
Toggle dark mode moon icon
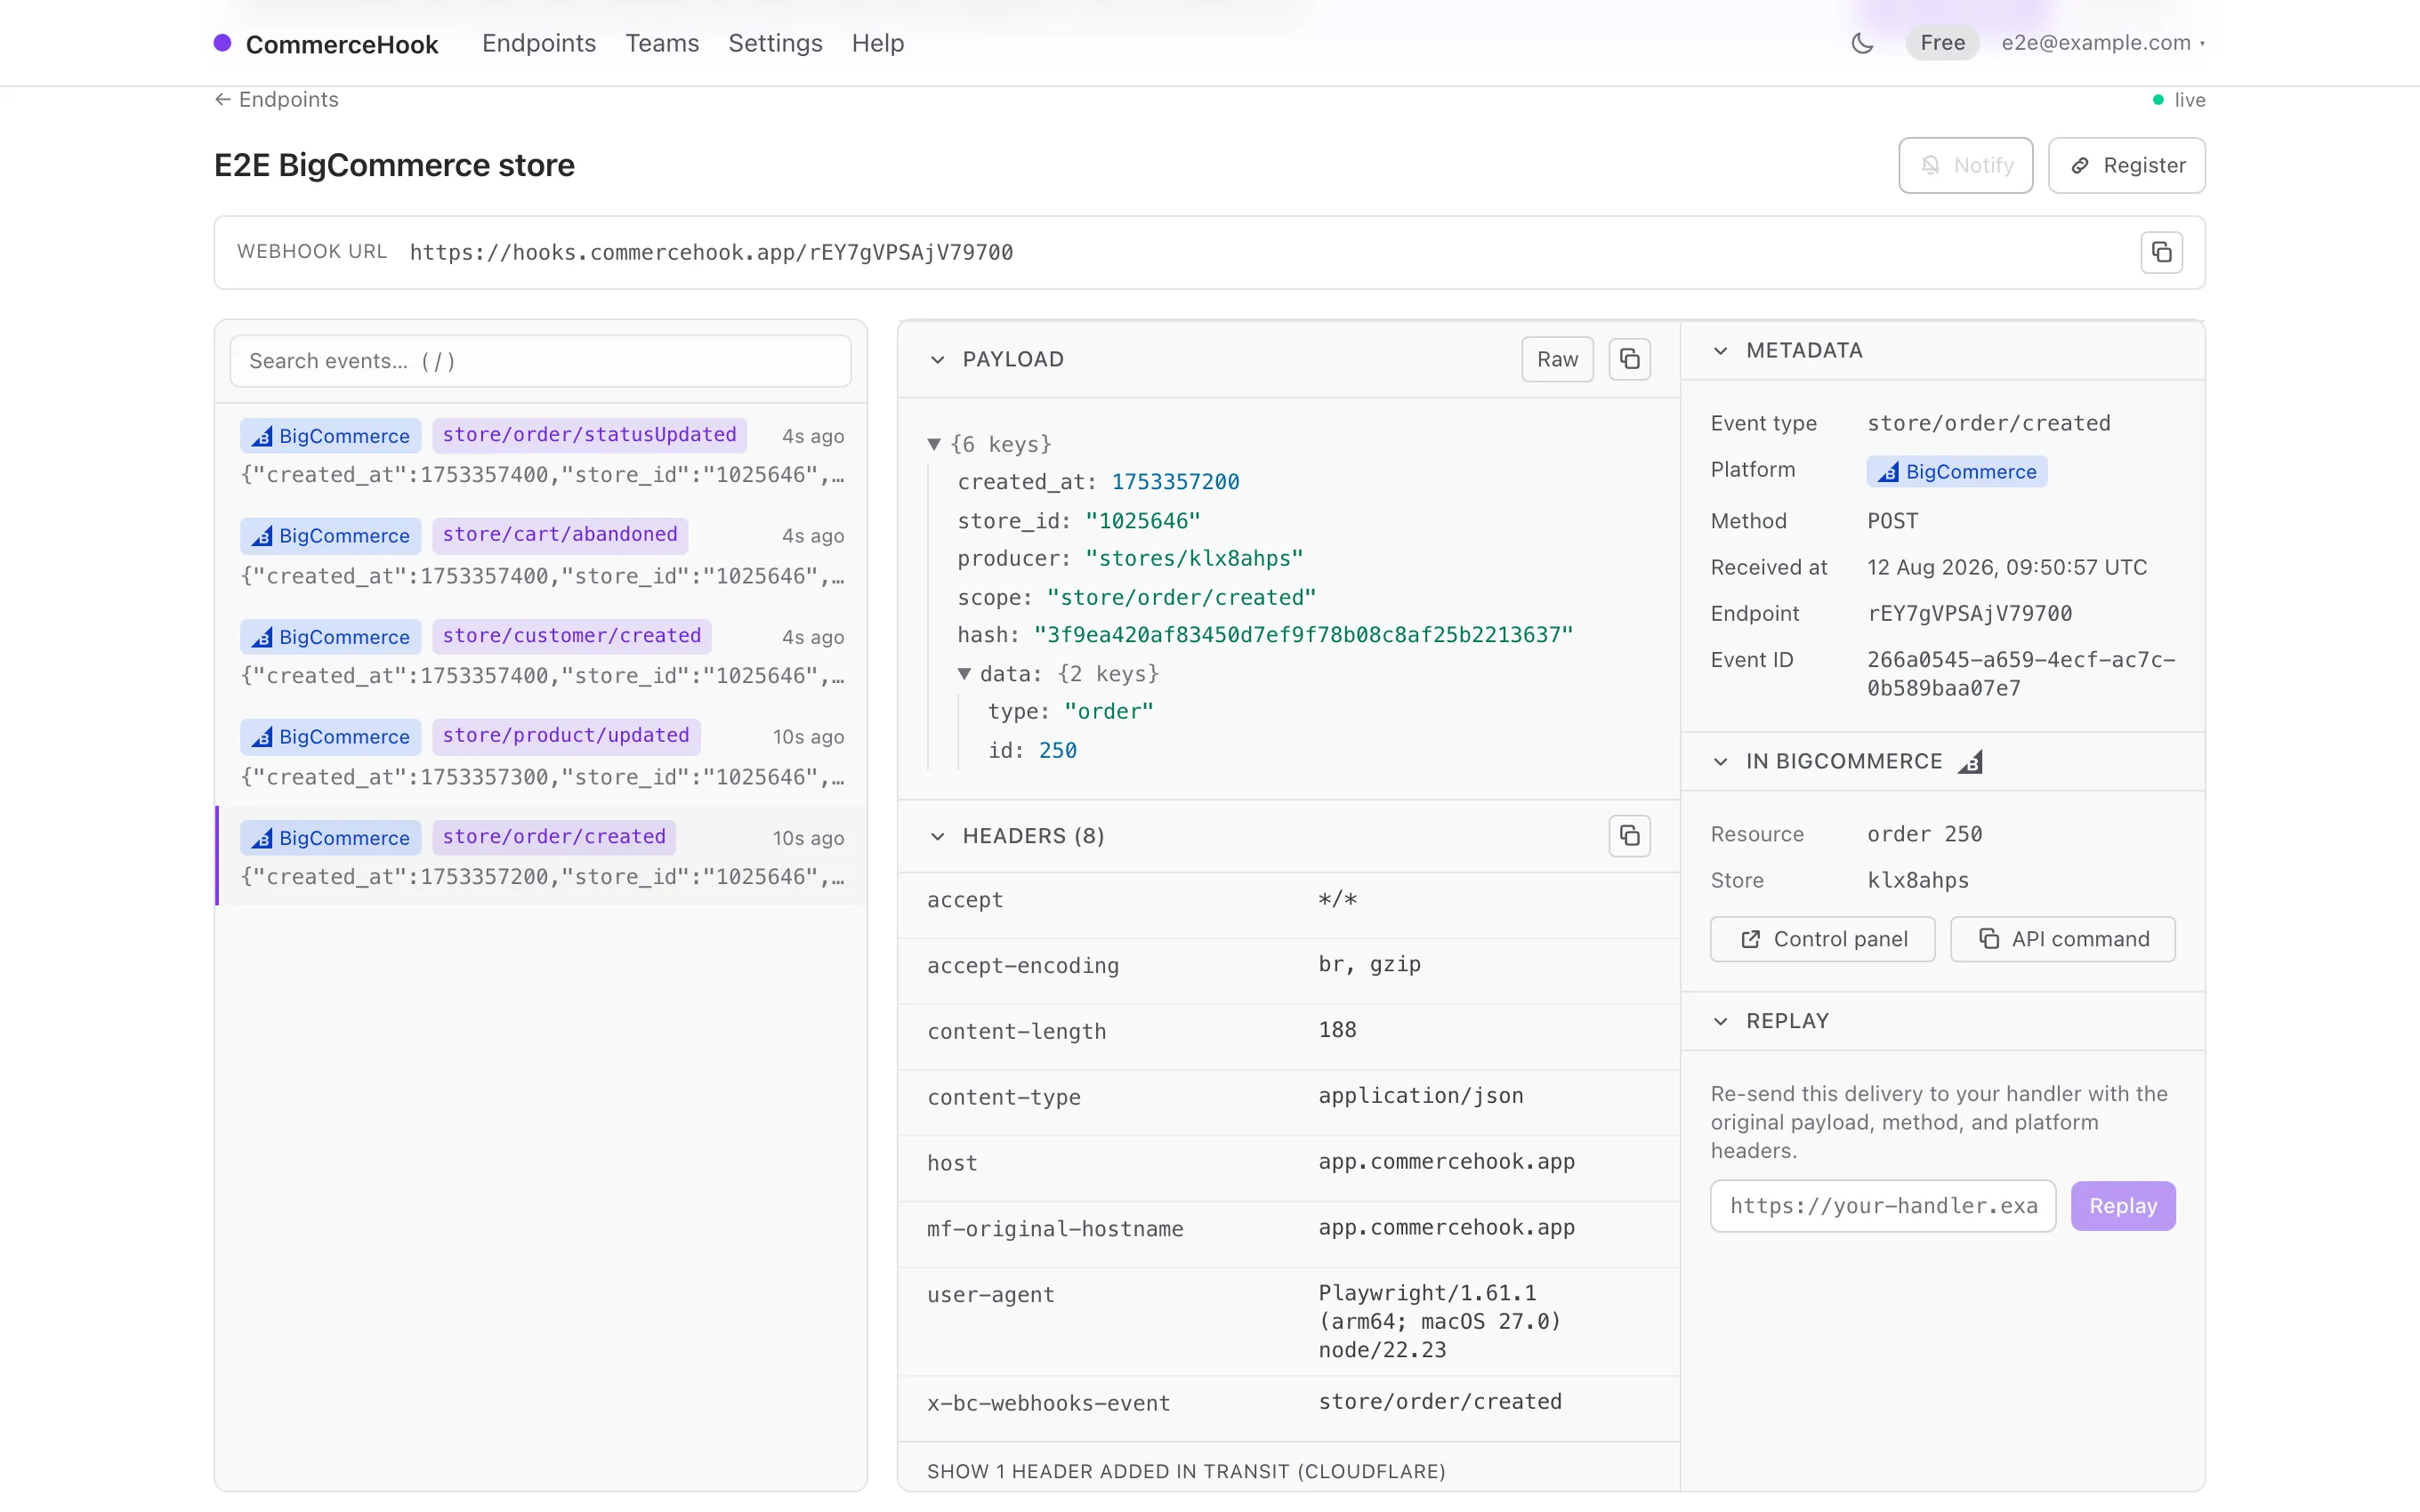point(1862,43)
